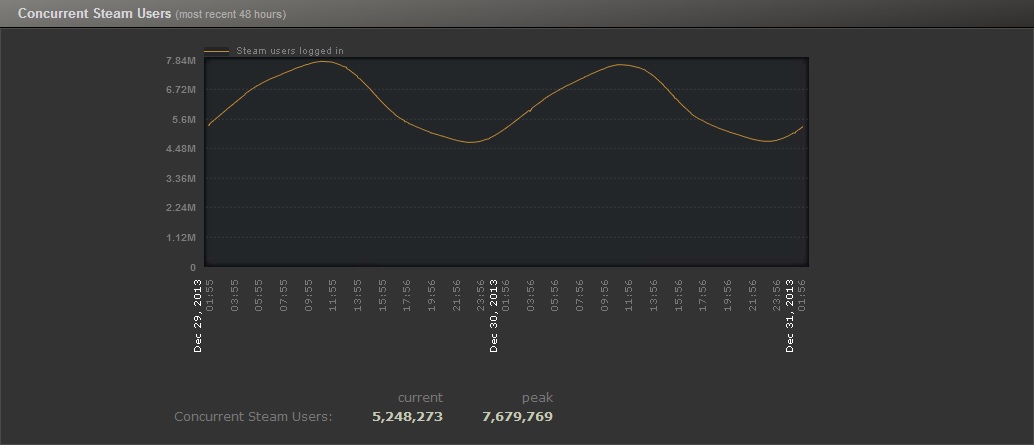Screen dimensions: 1034x445
Task: Click the "Concurrent Steam Users" panel title
Action: pyautogui.click(x=94, y=13)
